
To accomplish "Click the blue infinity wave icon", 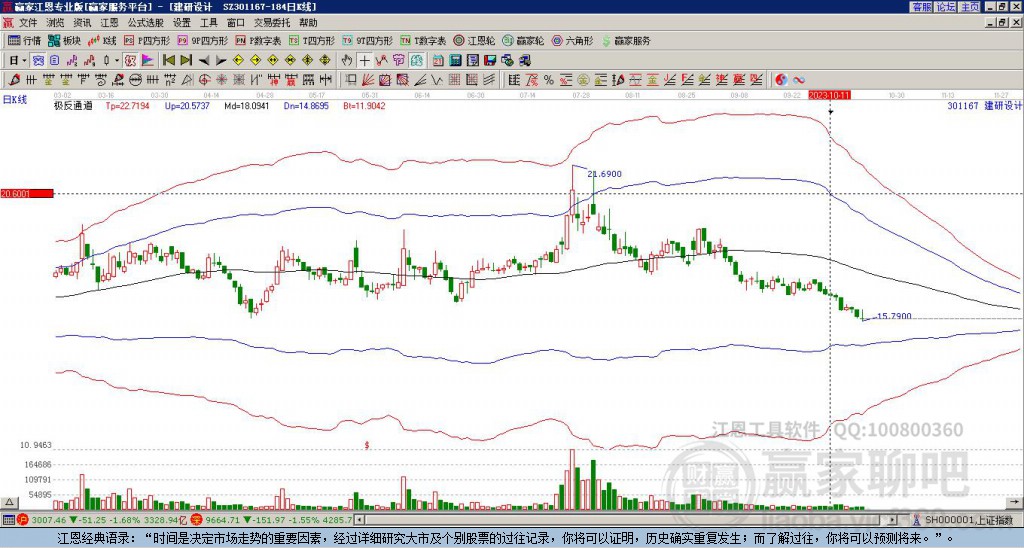I will click(799, 80).
